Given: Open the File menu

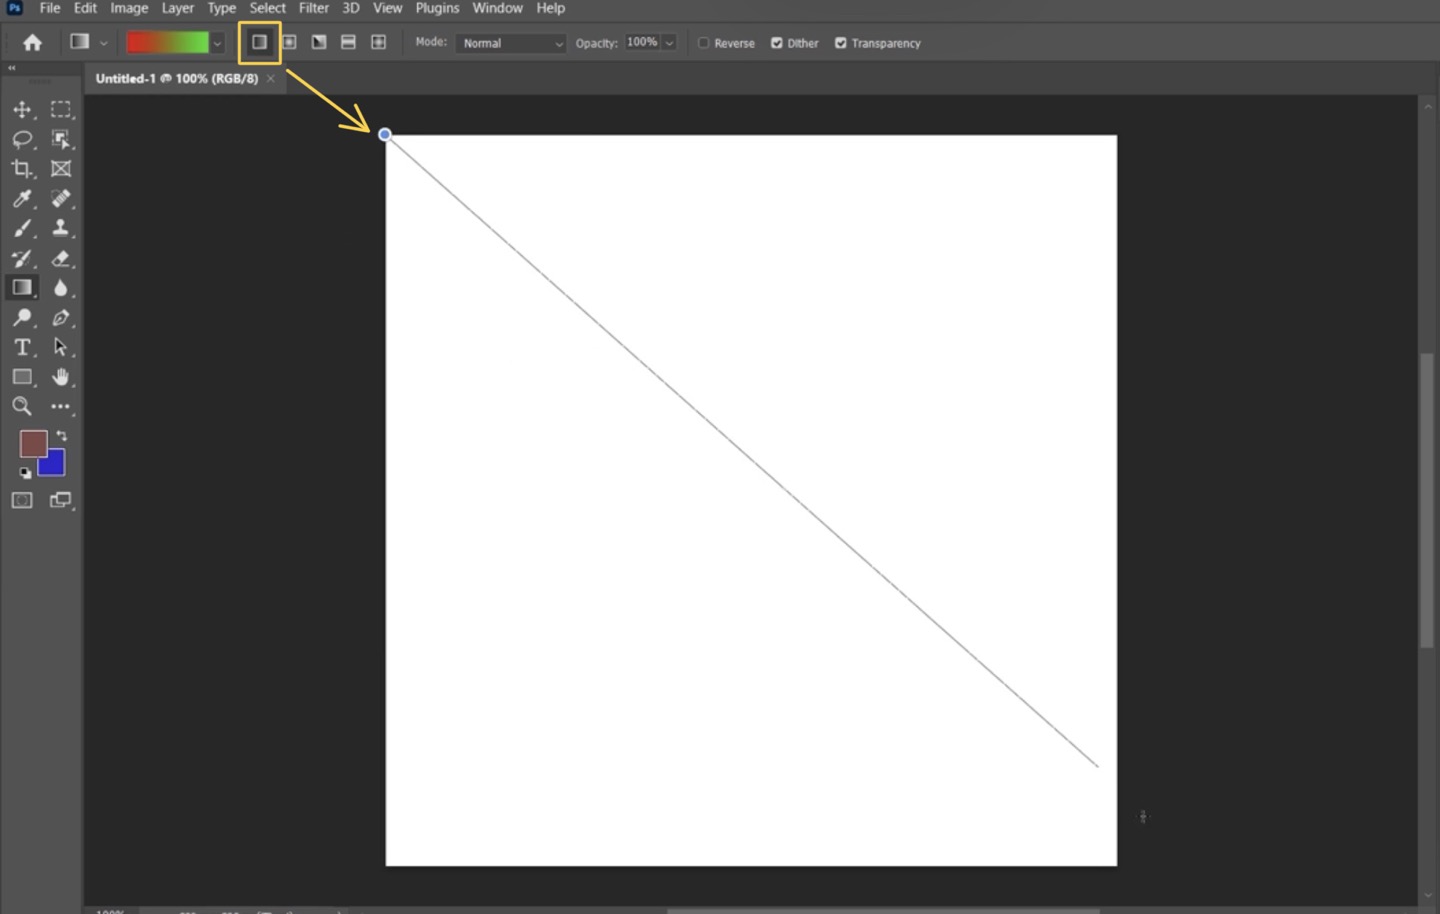Looking at the screenshot, I should pos(50,8).
